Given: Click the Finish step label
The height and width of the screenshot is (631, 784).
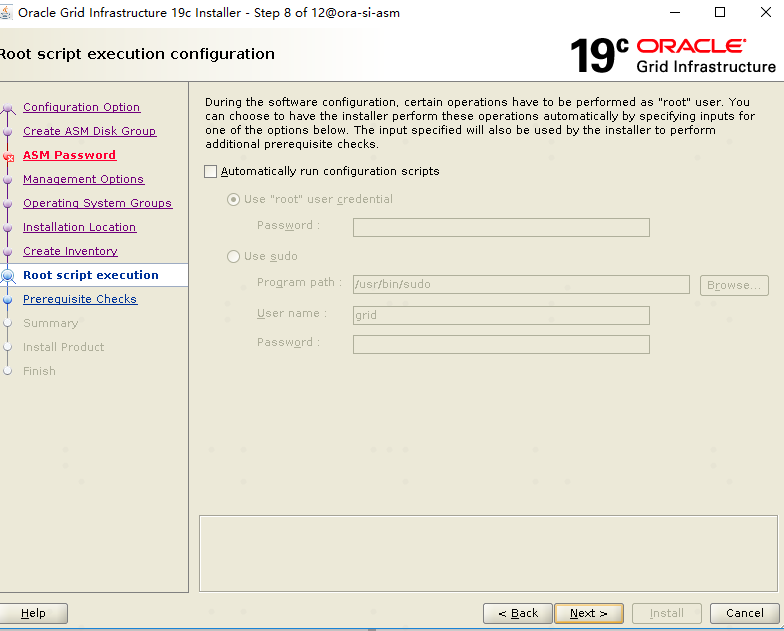Looking at the screenshot, I should point(39,371).
